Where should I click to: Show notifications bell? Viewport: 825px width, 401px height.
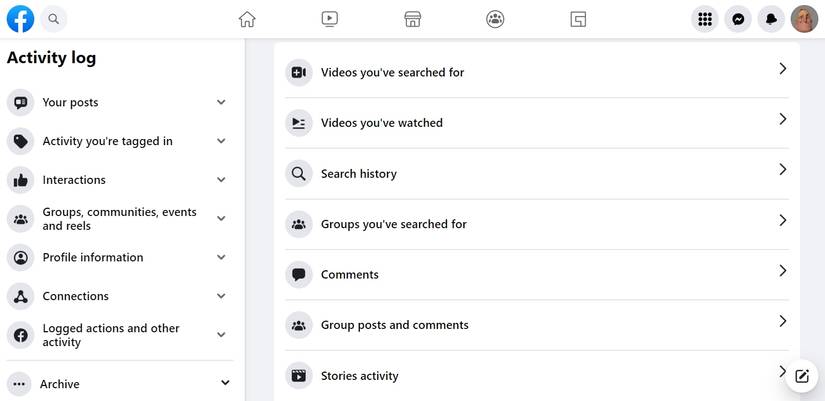coord(771,19)
